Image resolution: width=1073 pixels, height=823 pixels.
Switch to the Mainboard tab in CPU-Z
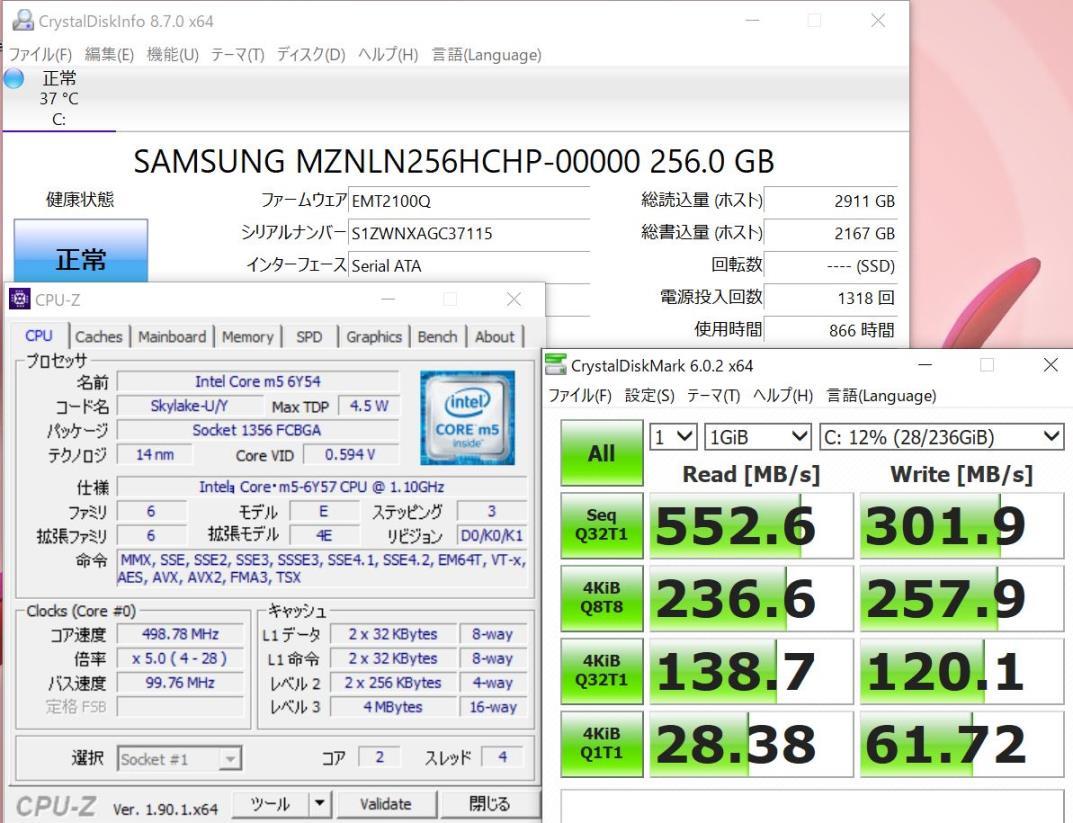coord(172,337)
